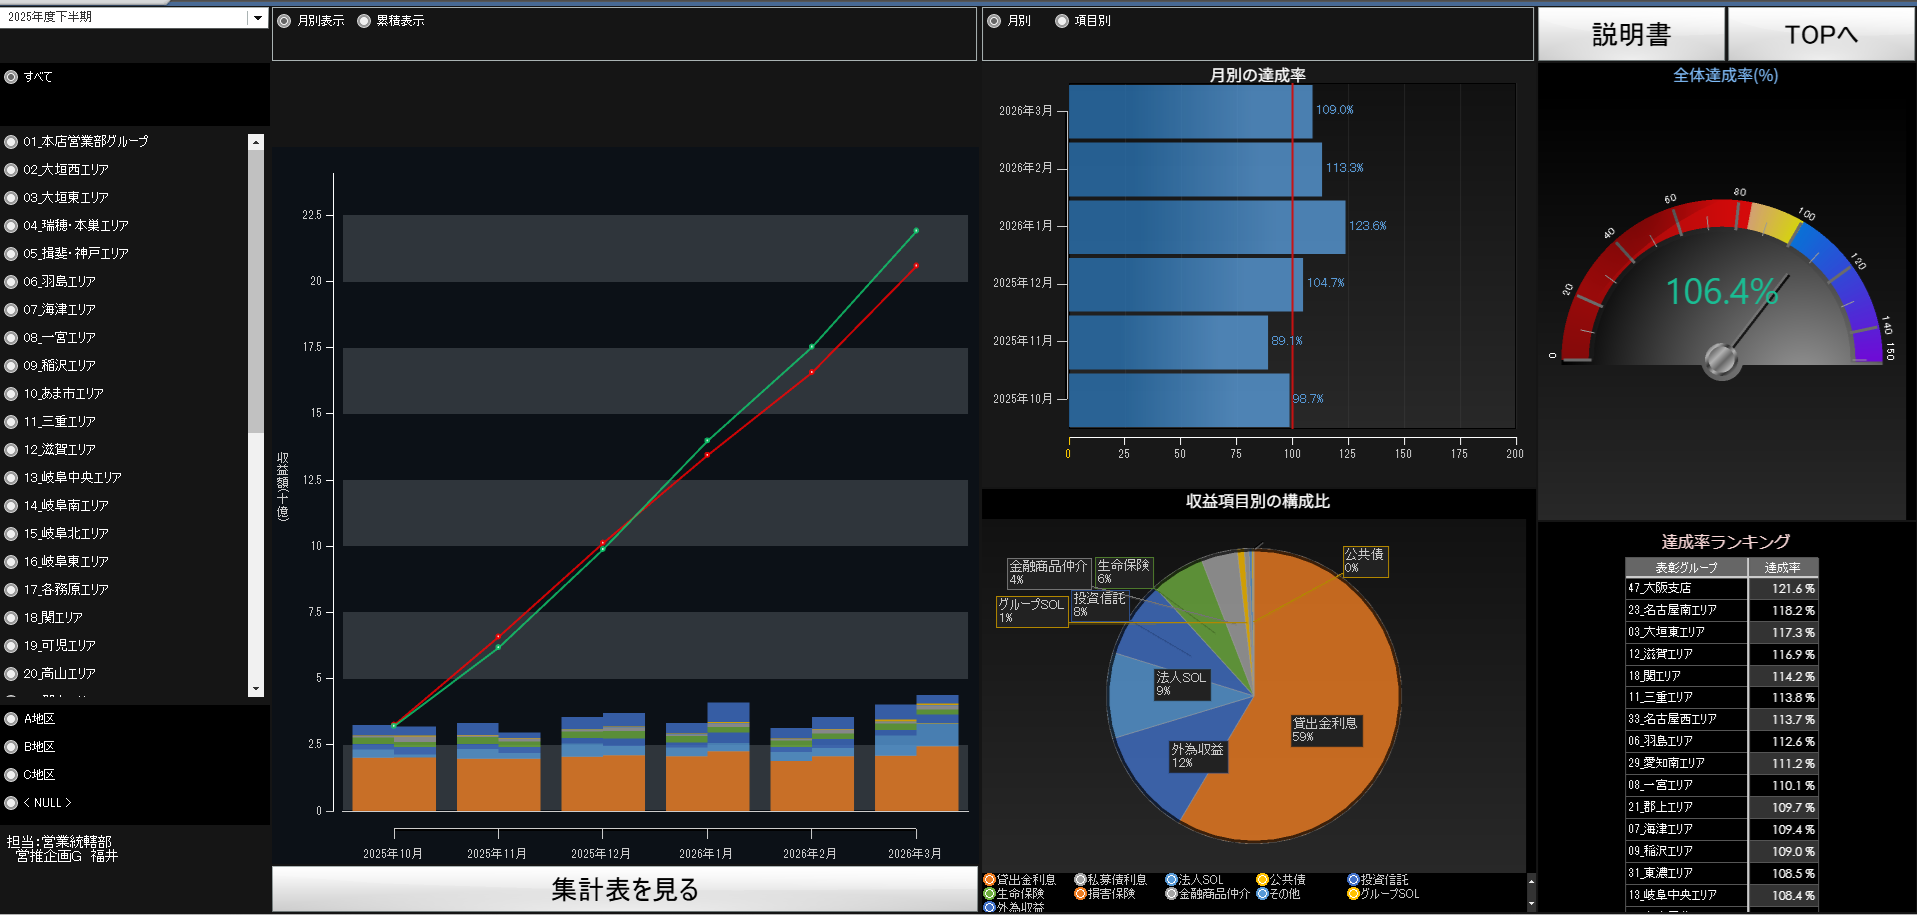This screenshot has width=1917, height=915.
Task: Click the 貸出金利息 orange legend marker
Action: [989, 880]
